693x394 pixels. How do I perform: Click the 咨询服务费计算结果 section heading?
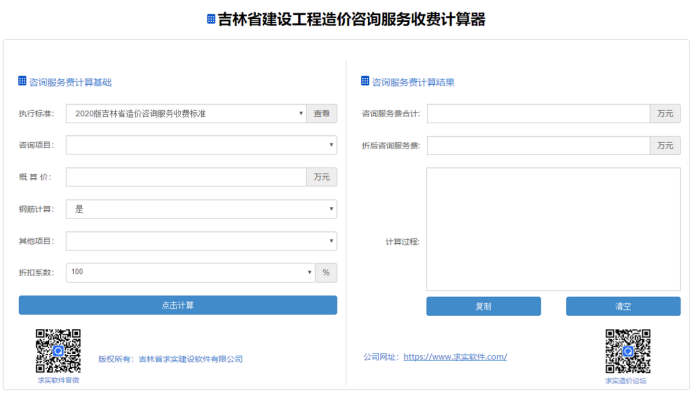[x=413, y=82]
